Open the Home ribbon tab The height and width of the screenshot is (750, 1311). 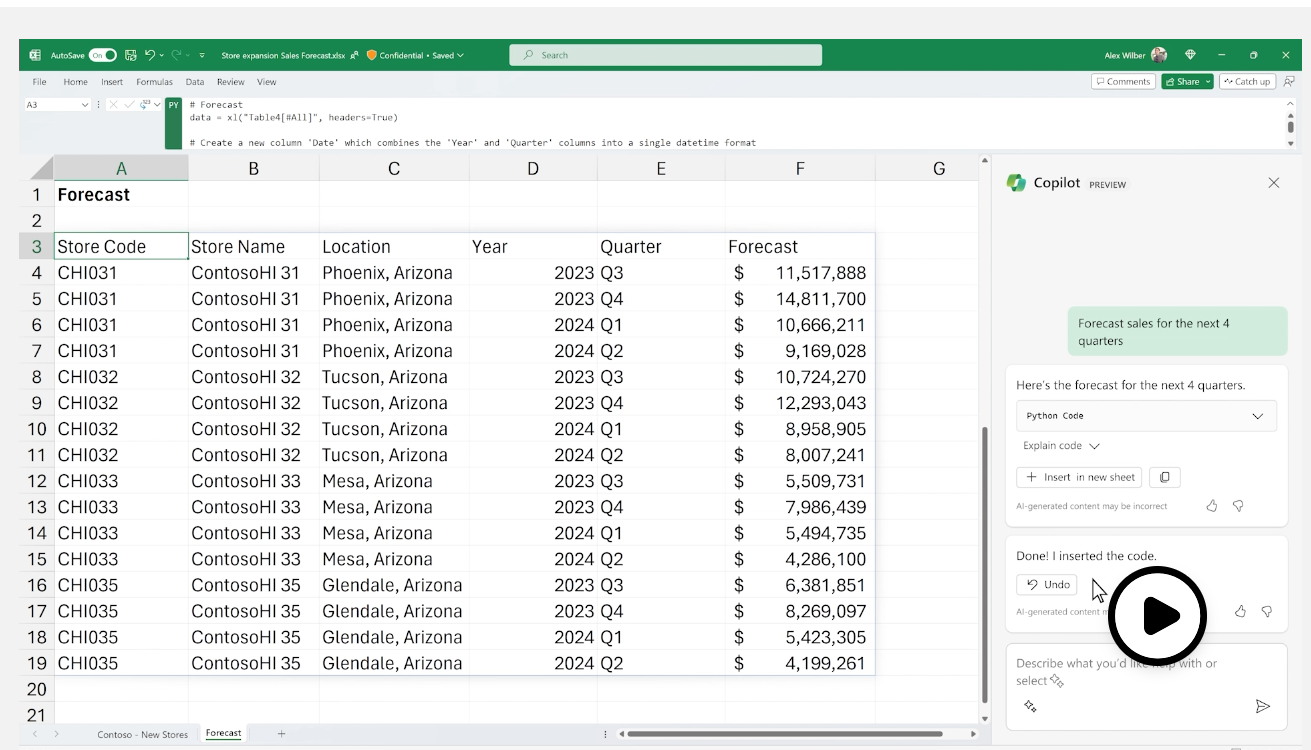[x=75, y=82]
